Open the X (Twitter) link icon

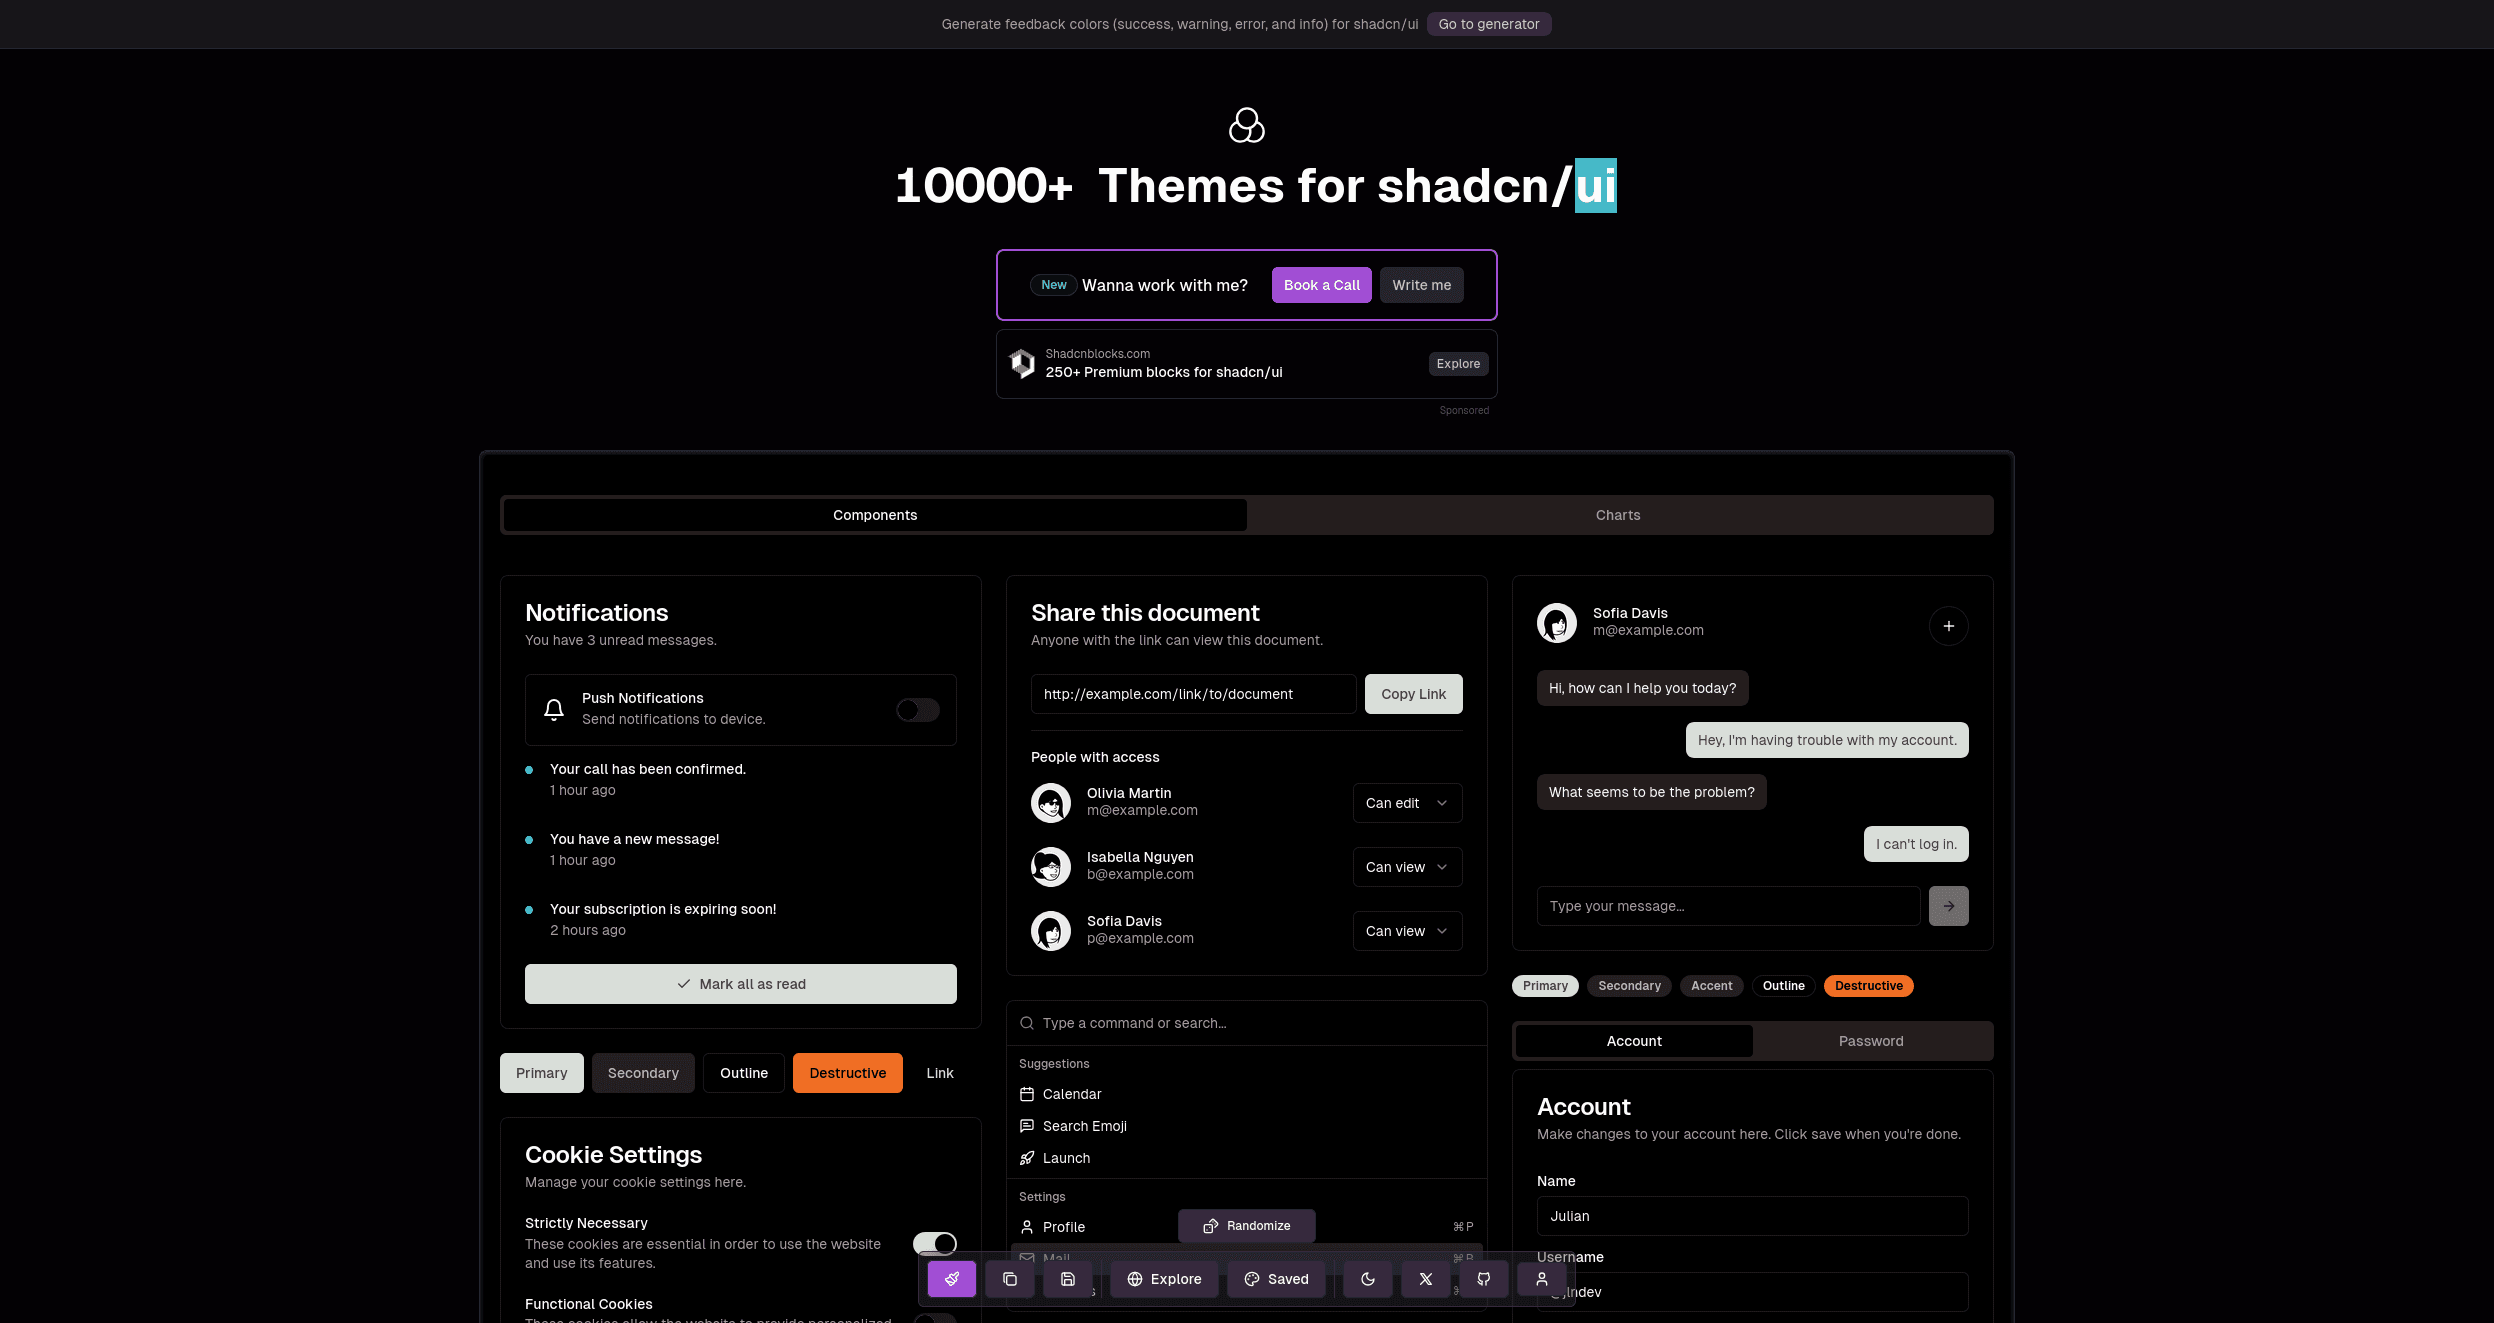pos(1425,1279)
